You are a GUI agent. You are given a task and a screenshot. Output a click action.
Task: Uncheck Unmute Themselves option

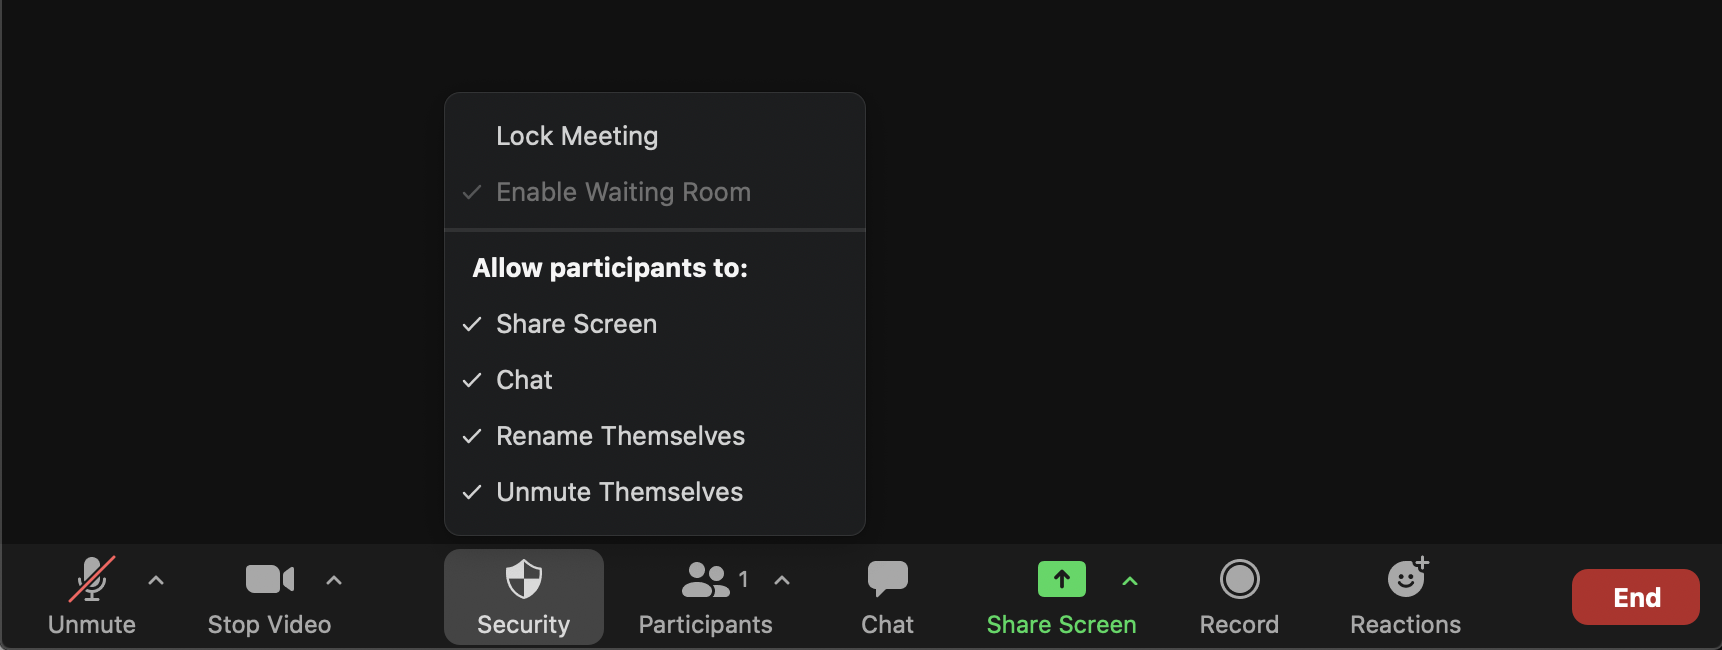[x=619, y=492]
